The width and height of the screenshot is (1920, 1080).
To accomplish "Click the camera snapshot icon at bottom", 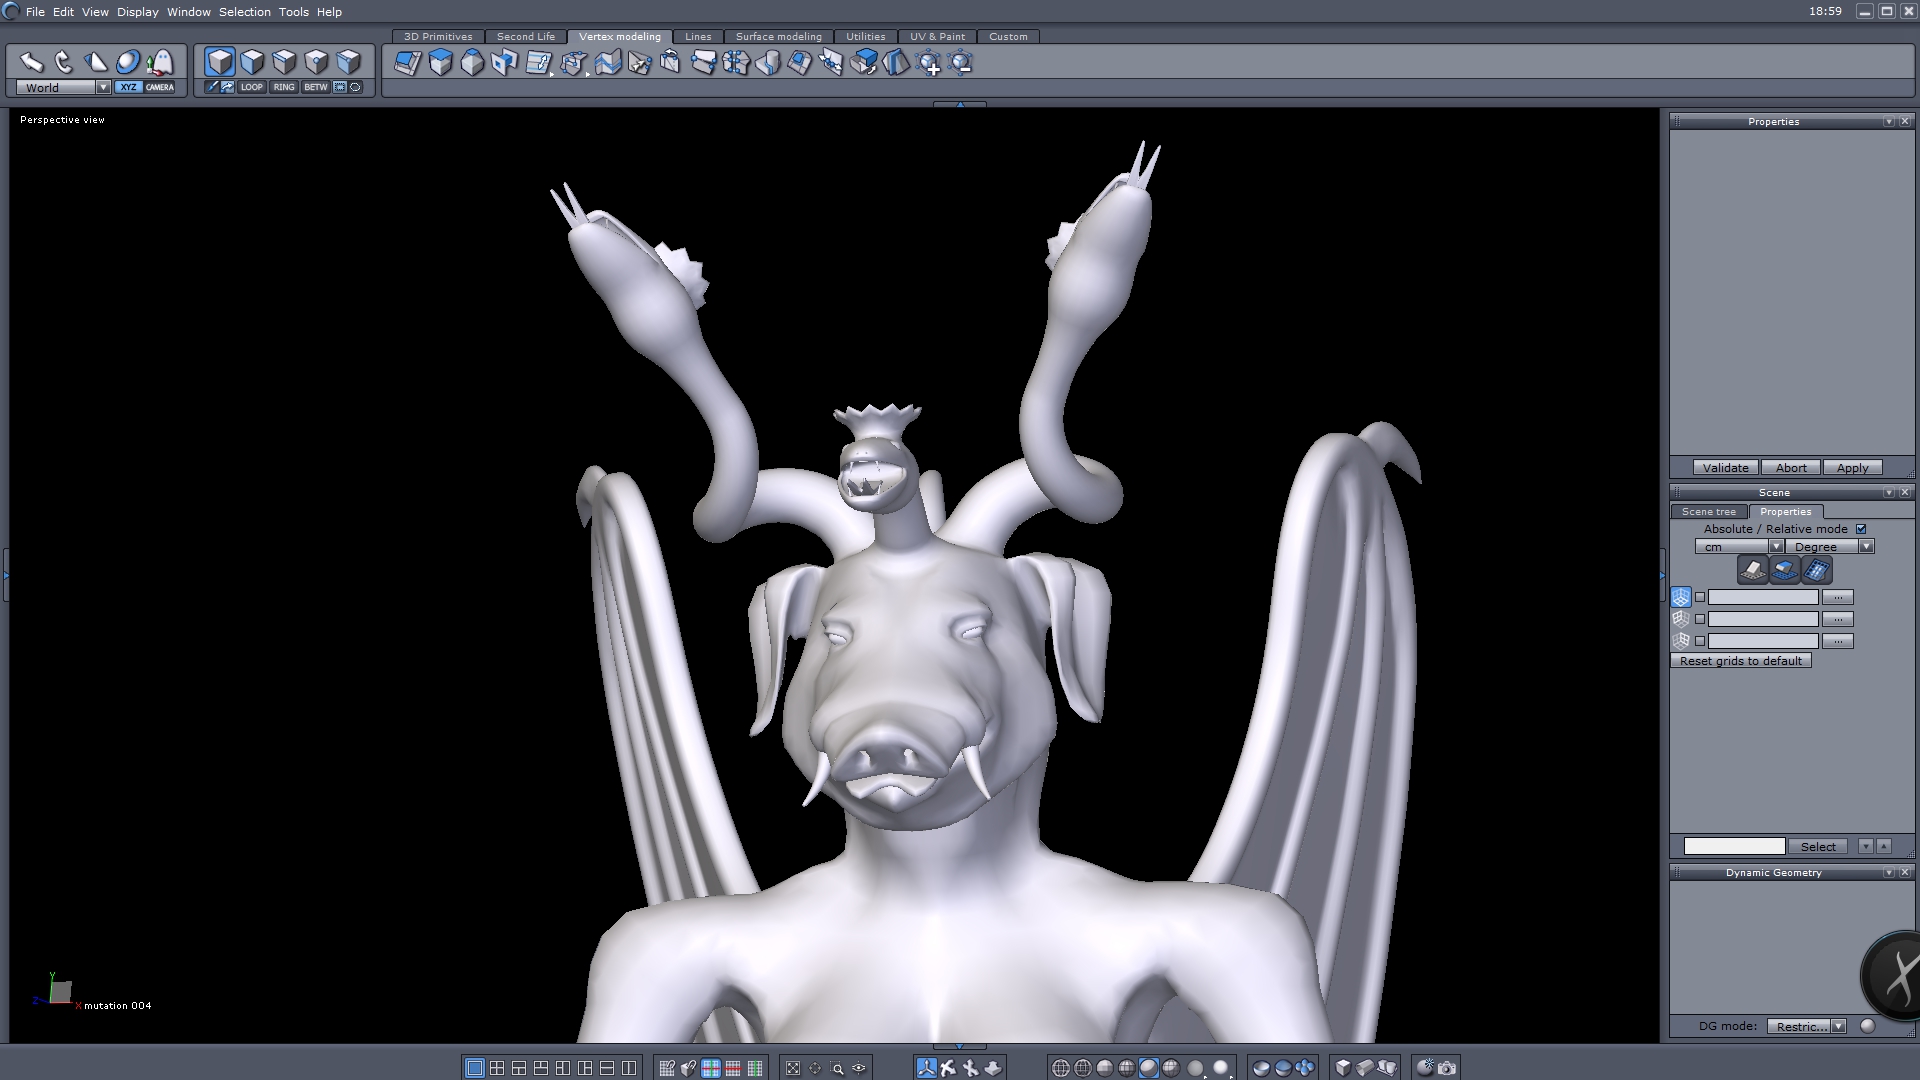I will 1447,1068.
